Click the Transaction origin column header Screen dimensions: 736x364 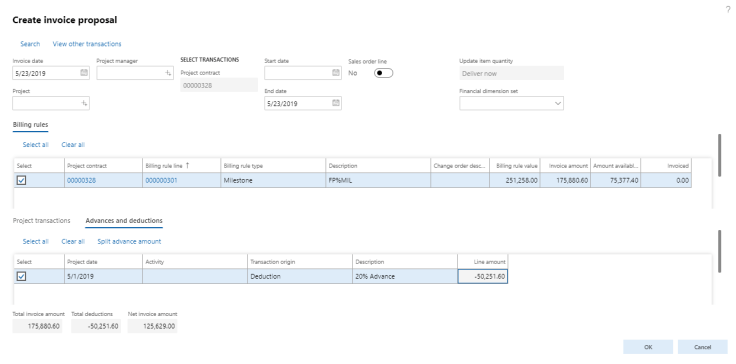(x=300, y=262)
